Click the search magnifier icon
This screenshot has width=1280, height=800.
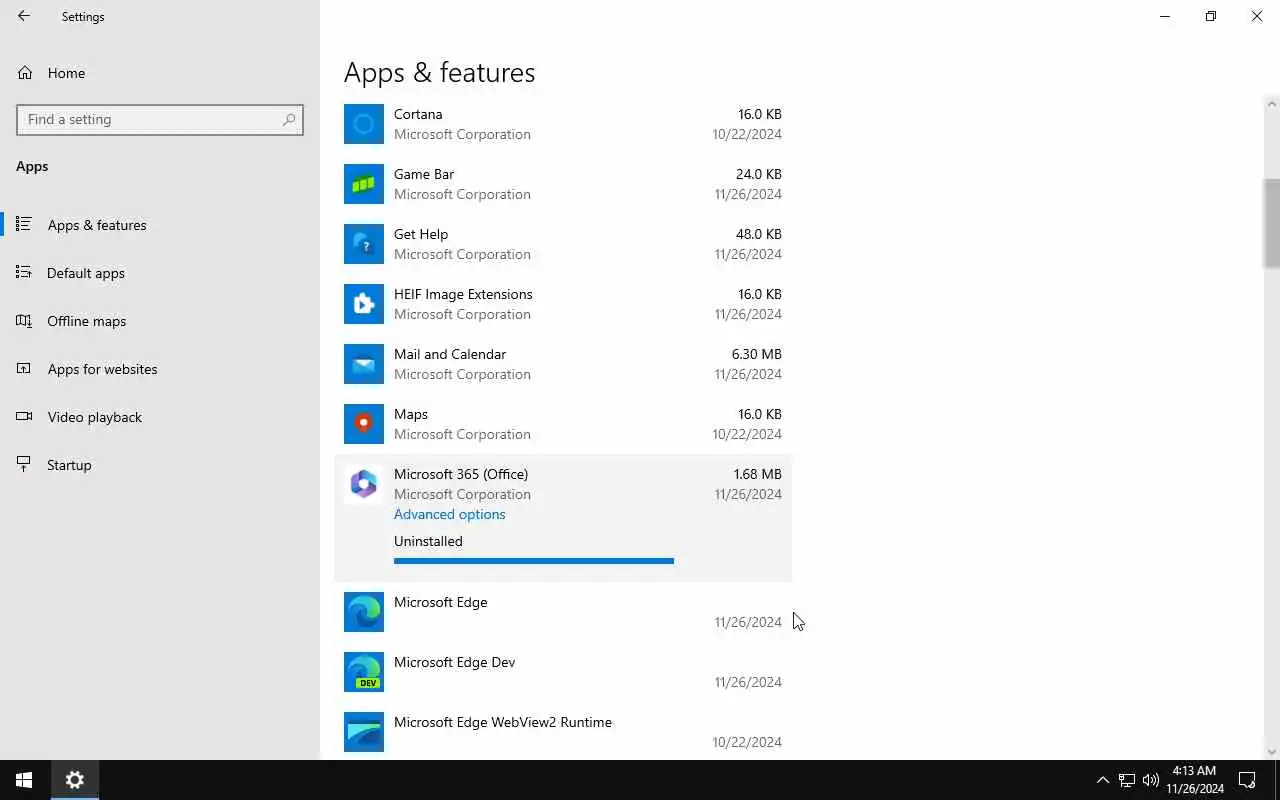click(289, 119)
